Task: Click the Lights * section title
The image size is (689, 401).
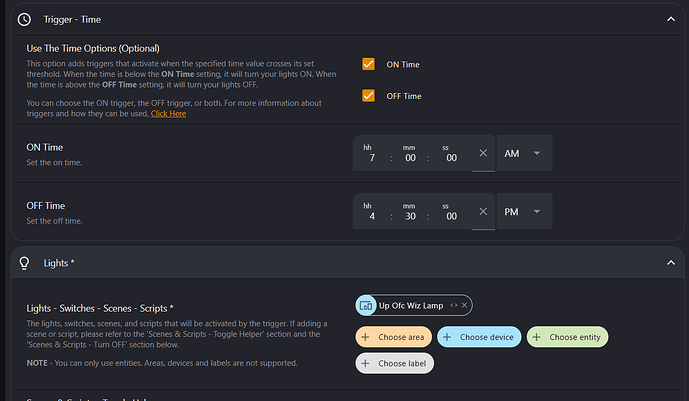Action: click(x=59, y=263)
